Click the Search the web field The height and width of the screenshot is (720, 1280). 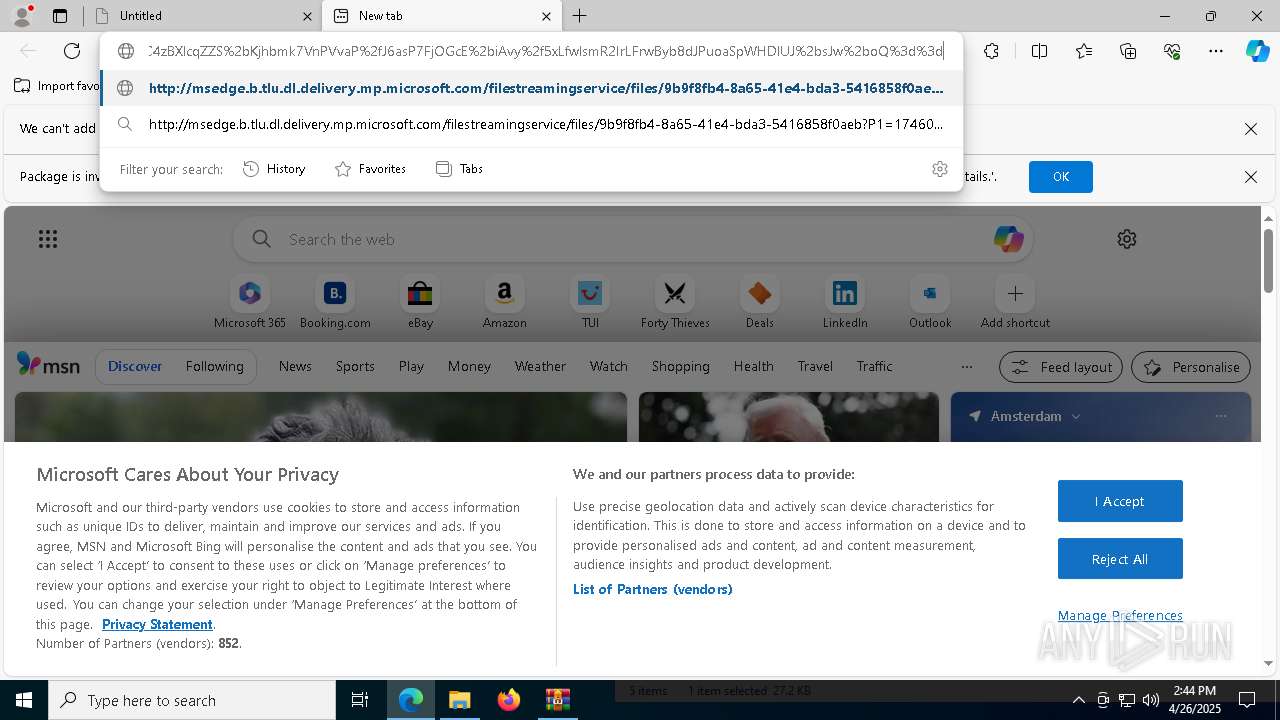(x=632, y=240)
